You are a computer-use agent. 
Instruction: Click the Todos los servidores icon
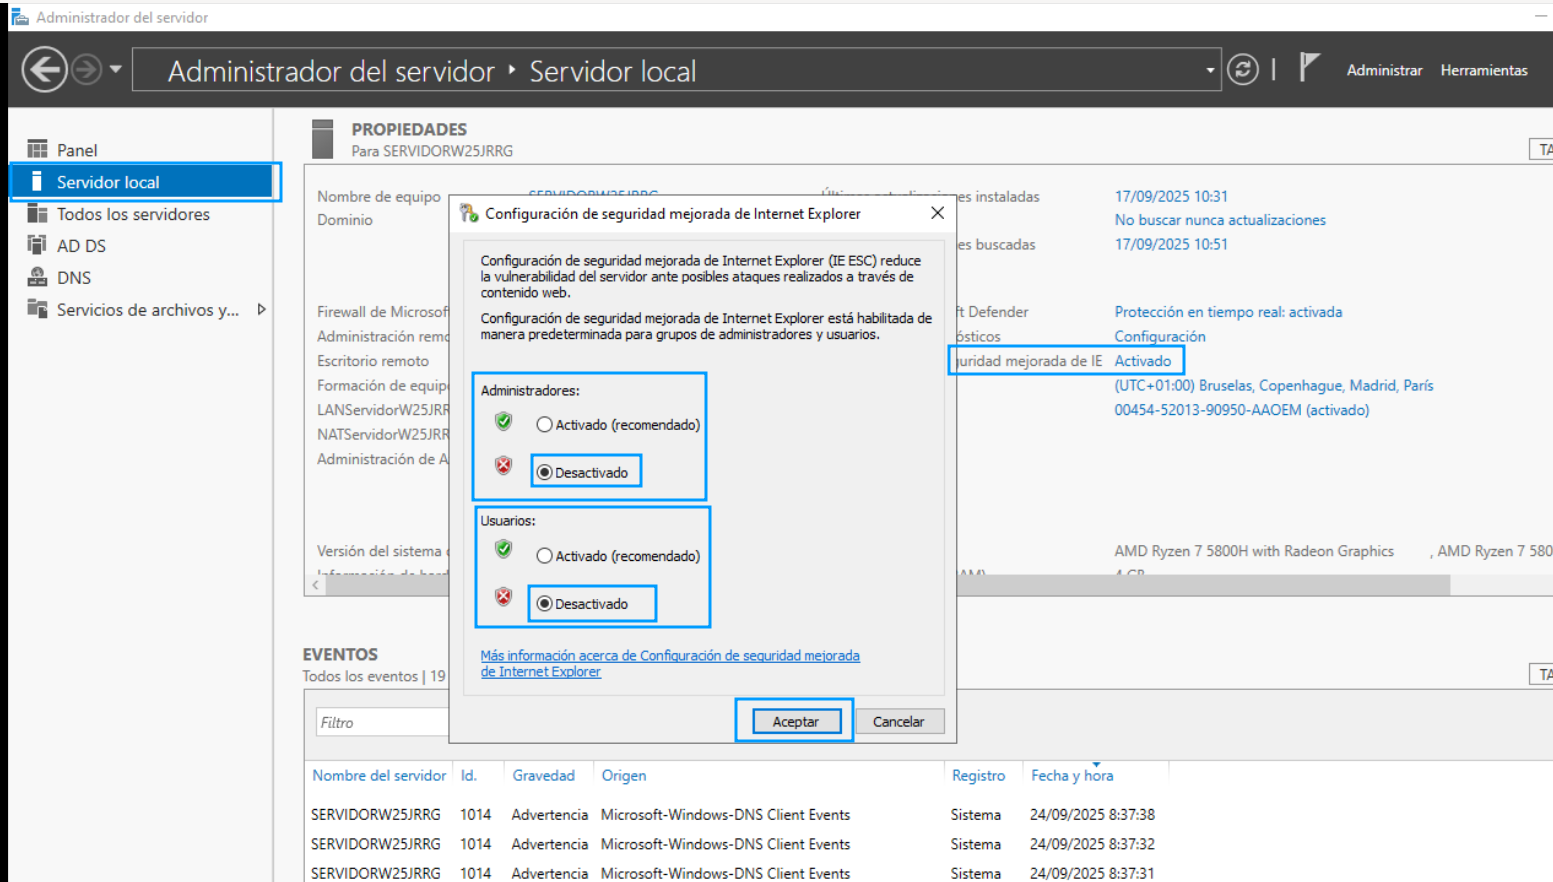[x=37, y=213]
